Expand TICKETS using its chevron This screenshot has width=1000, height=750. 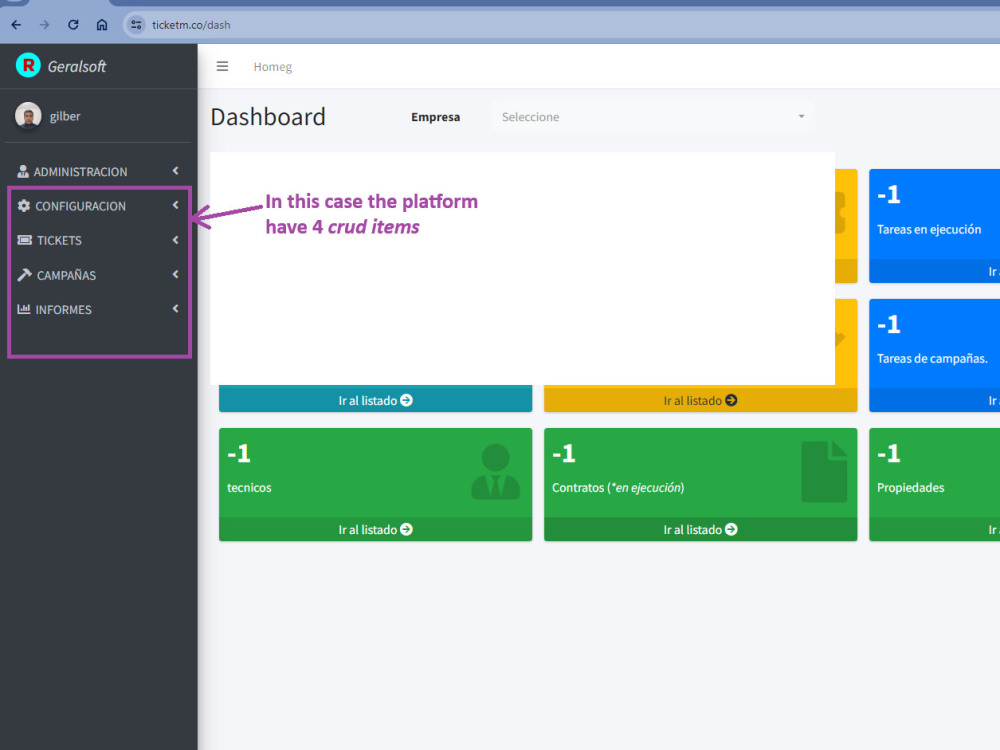coord(175,240)
